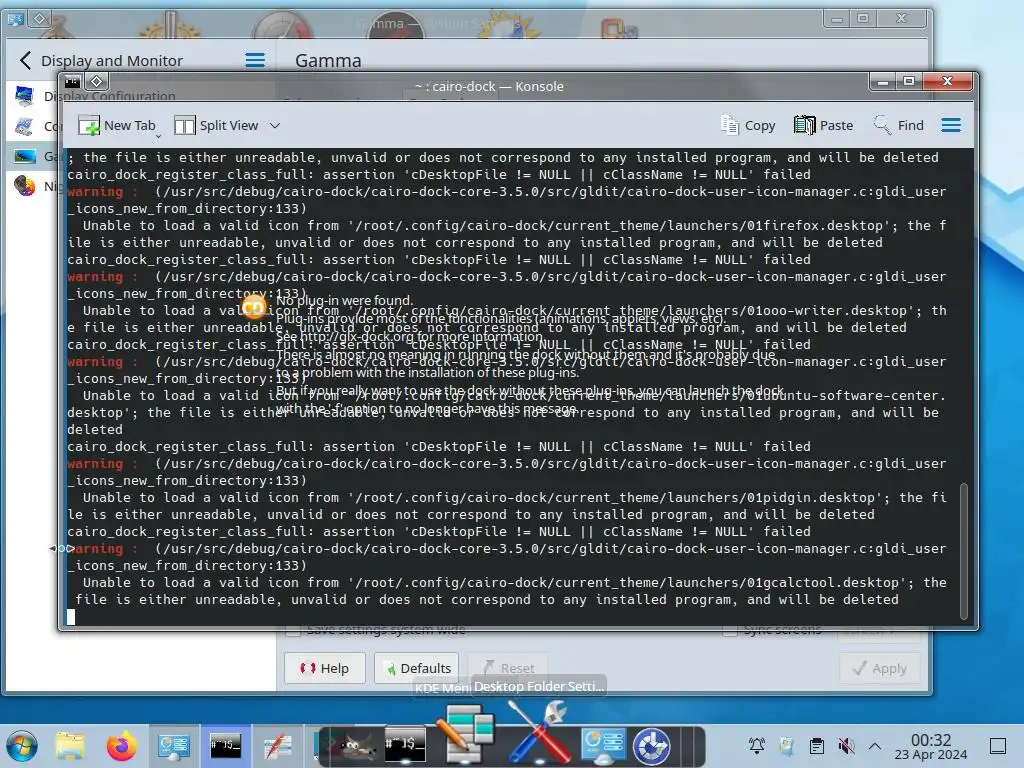The image size is (1024, 768).
Task: Click the muted volume tray icon
Action: 846,746
